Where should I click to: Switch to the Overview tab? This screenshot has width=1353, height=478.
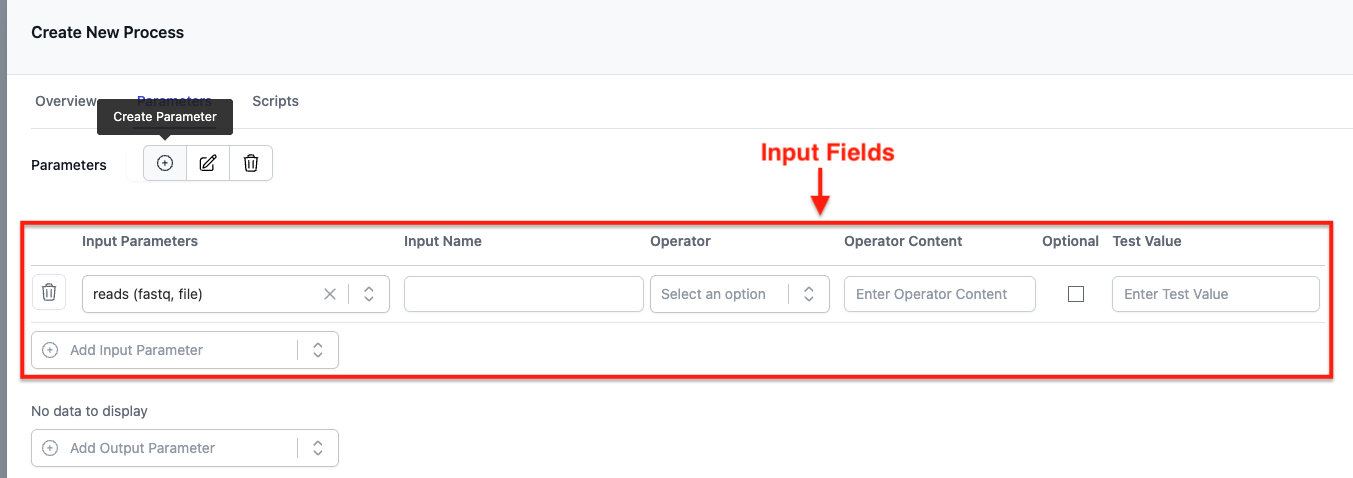coord(66,101)
